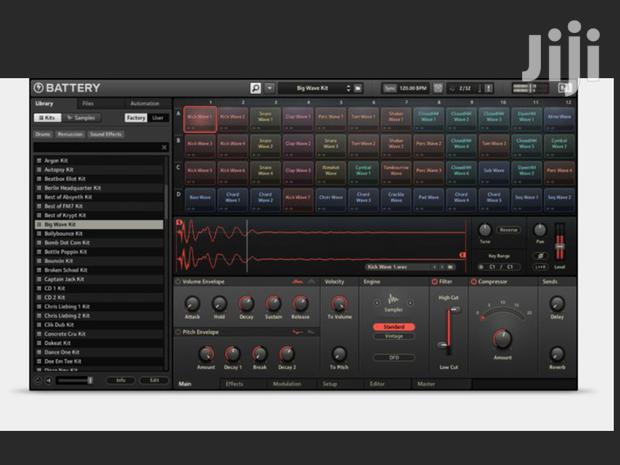Toggle the Filter power button

tap(435, 282)
